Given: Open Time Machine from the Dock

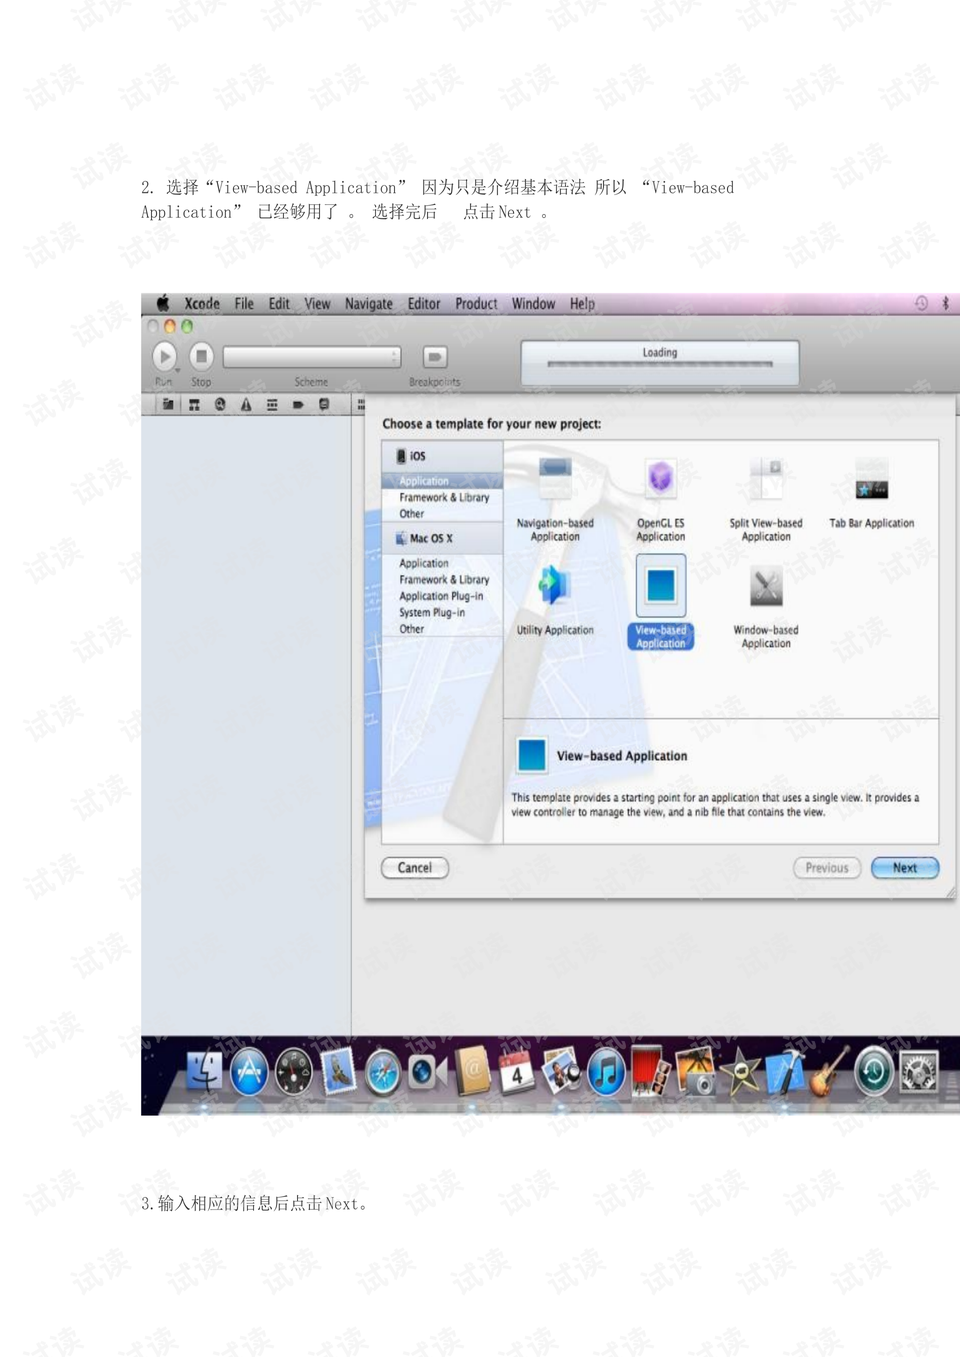Looking at the screenshot, I should tap(874, 1073).
